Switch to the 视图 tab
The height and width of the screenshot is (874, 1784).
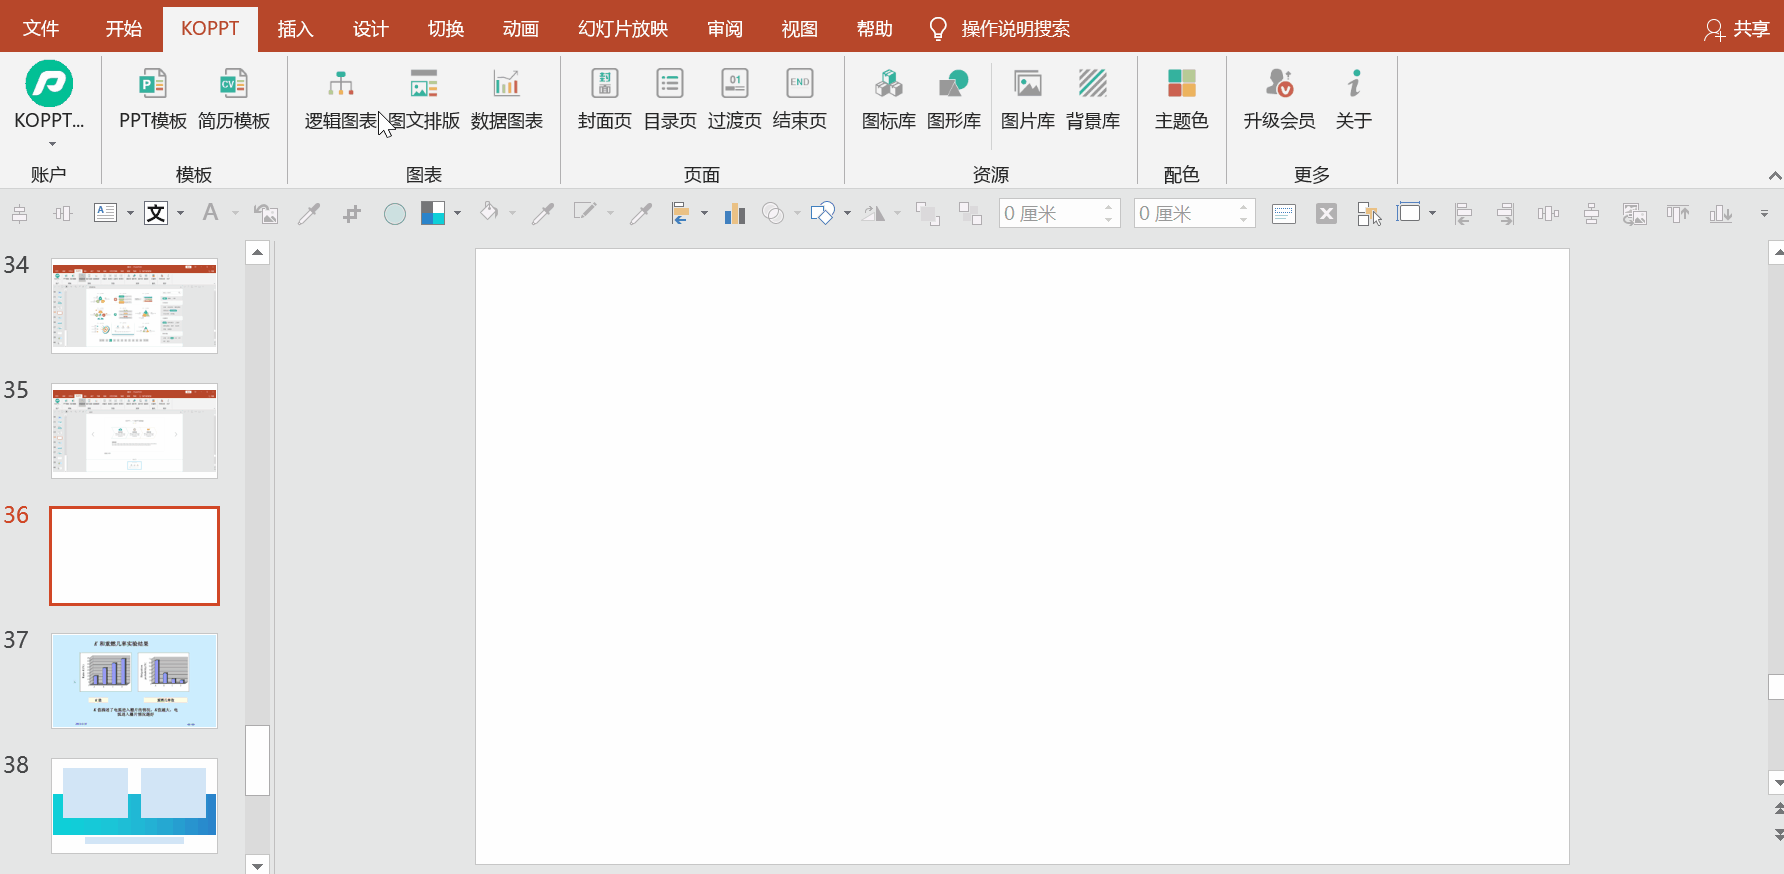[800, 29]
